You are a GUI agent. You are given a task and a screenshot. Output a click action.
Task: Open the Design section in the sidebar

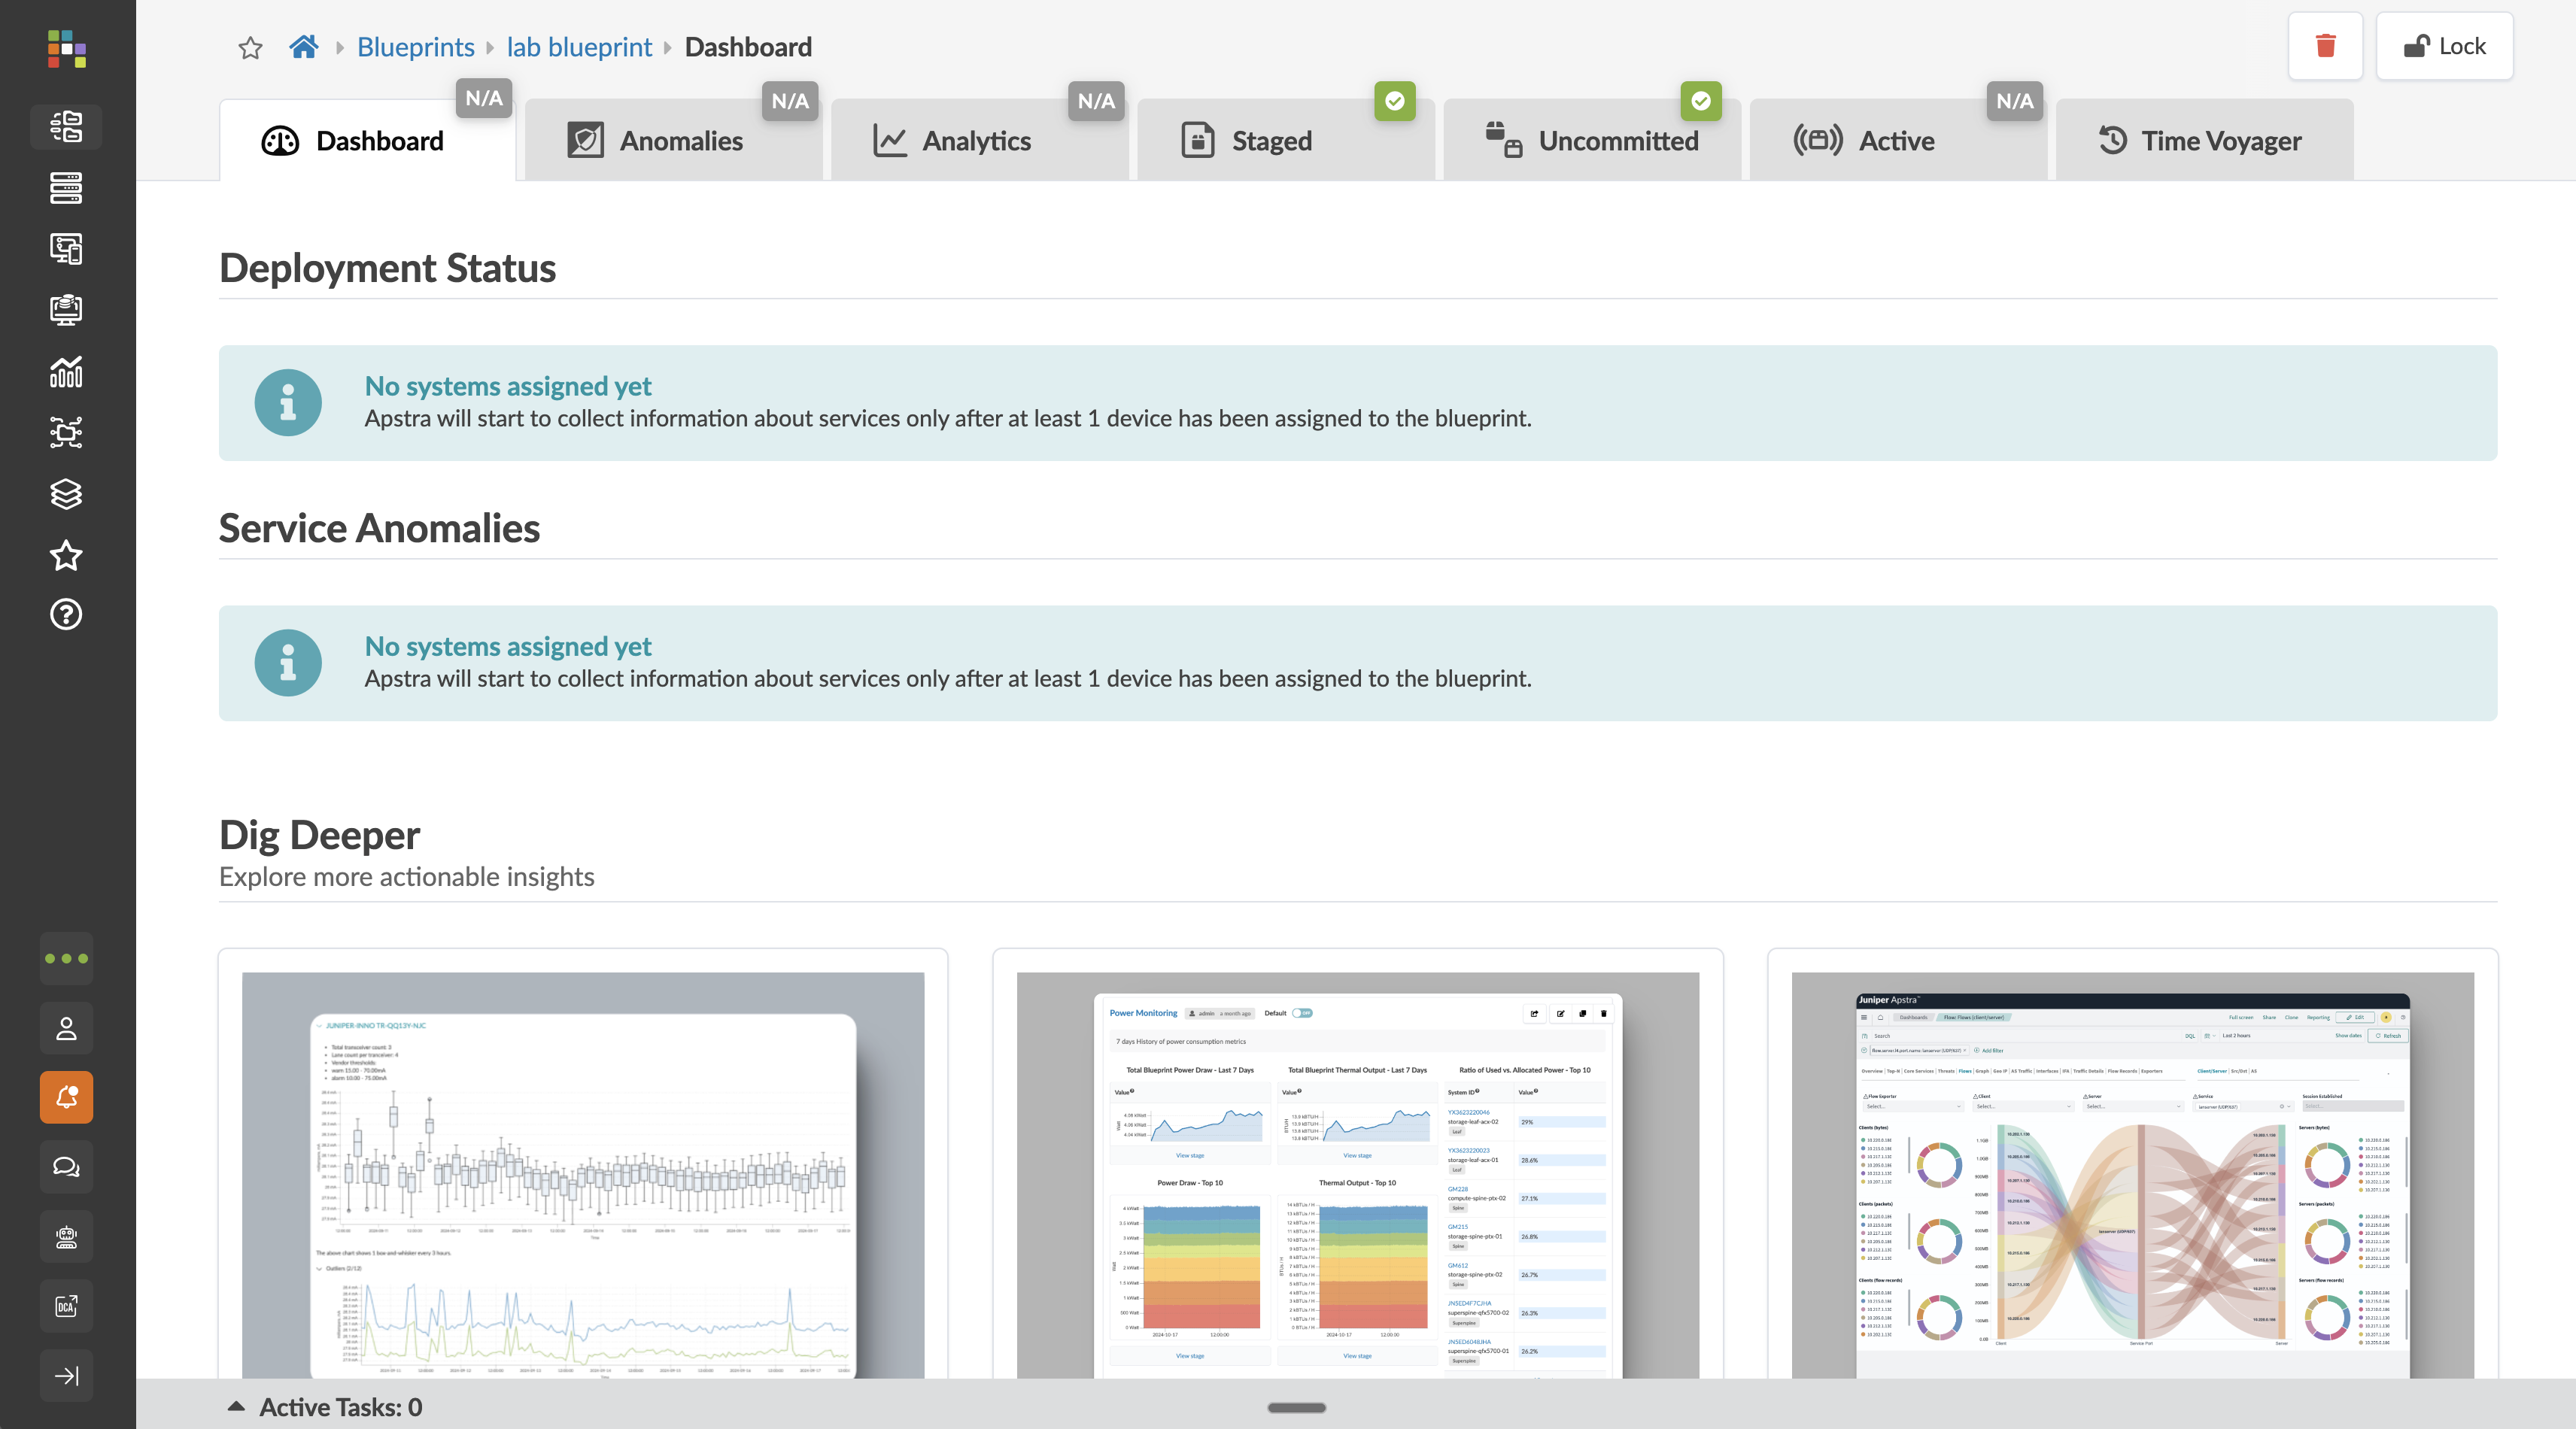coord(66,248)
